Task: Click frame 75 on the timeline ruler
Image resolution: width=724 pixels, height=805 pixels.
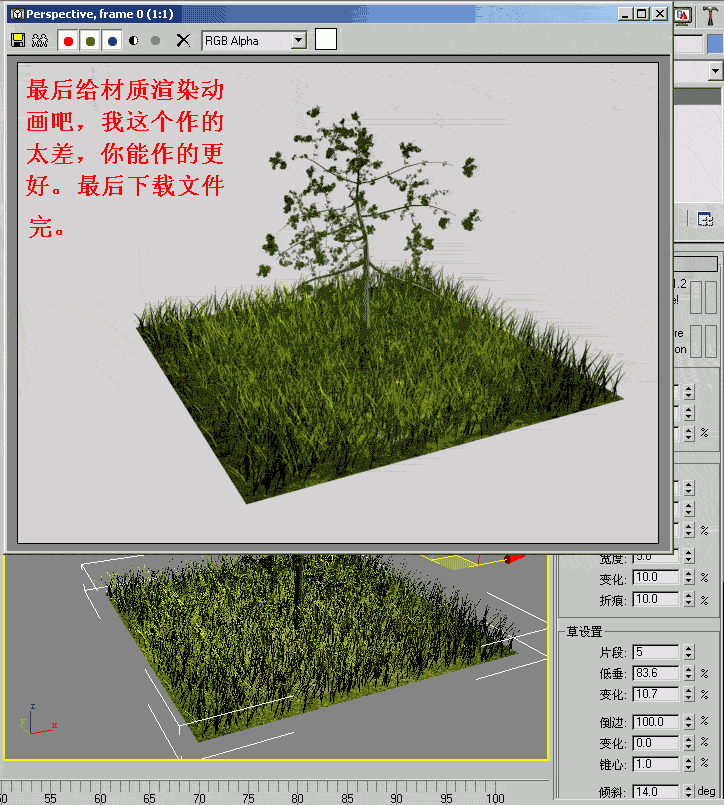Action: pyautogui.click(x=249, y=798)
